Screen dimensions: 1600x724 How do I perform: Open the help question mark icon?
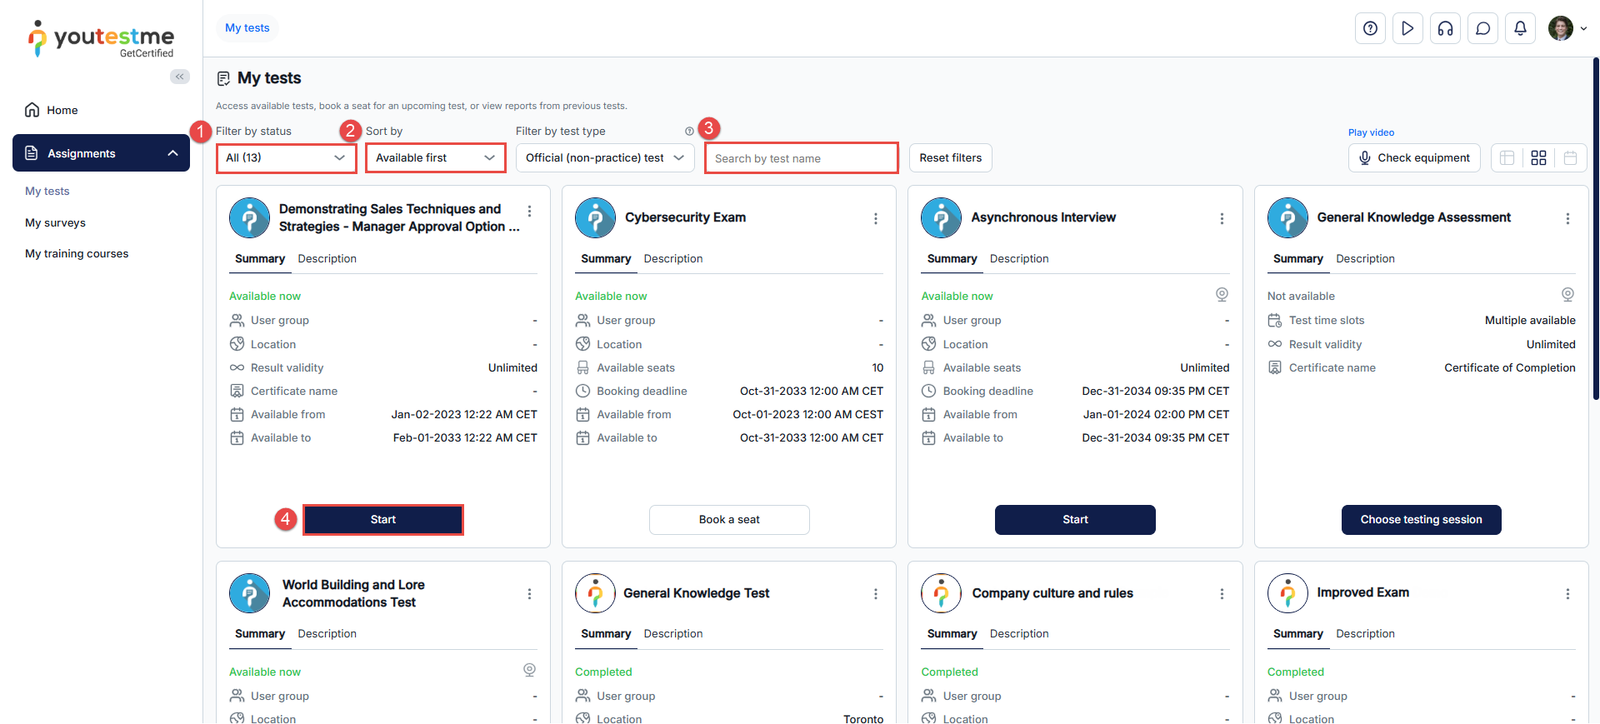point(1370,28)
